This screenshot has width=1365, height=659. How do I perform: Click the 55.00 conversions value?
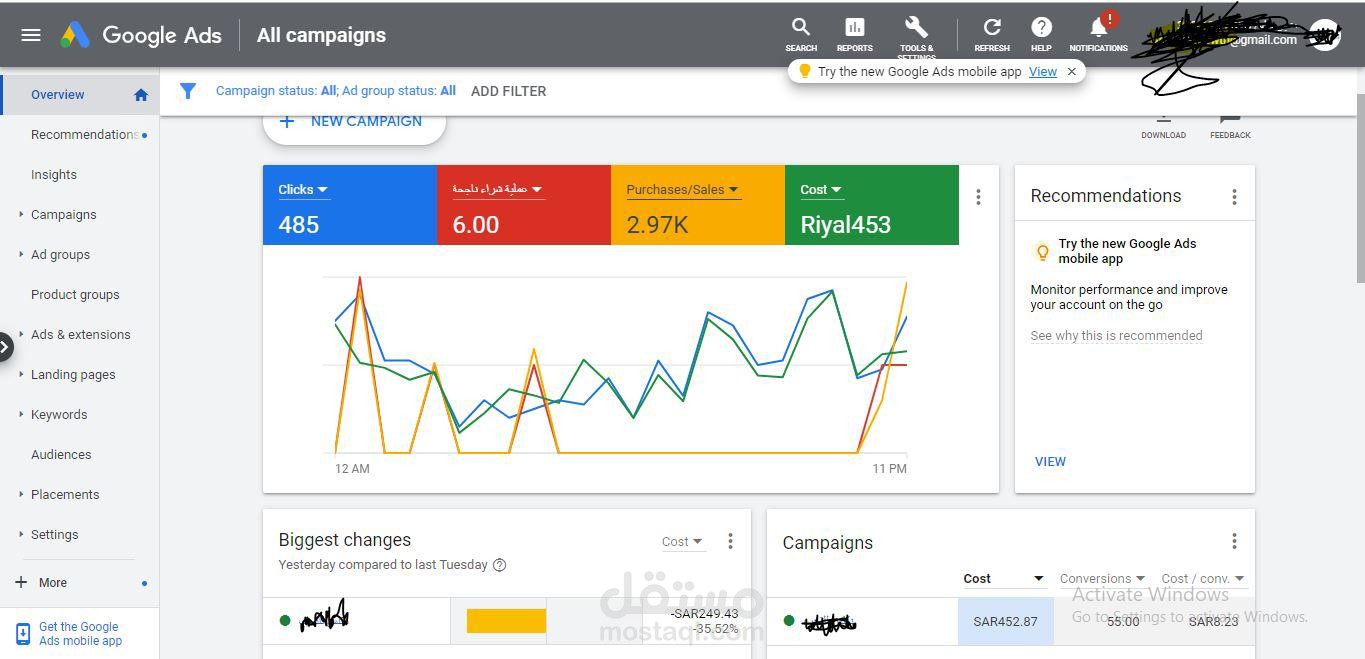pos(1123,622)
